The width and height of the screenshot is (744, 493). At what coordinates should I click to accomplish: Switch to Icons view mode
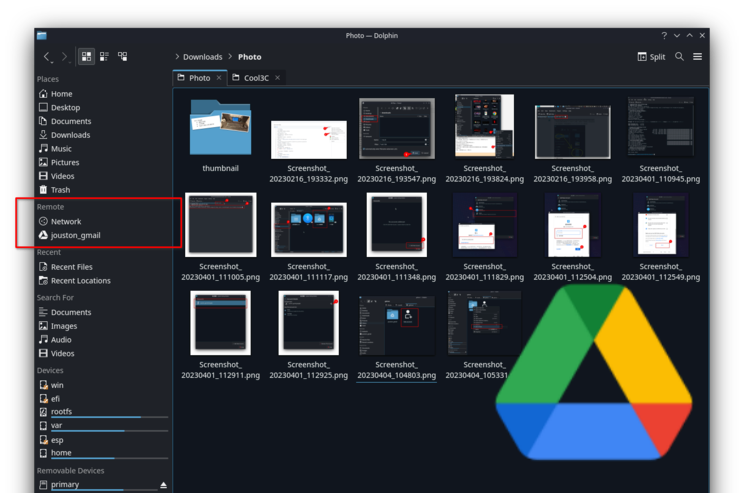86,56
